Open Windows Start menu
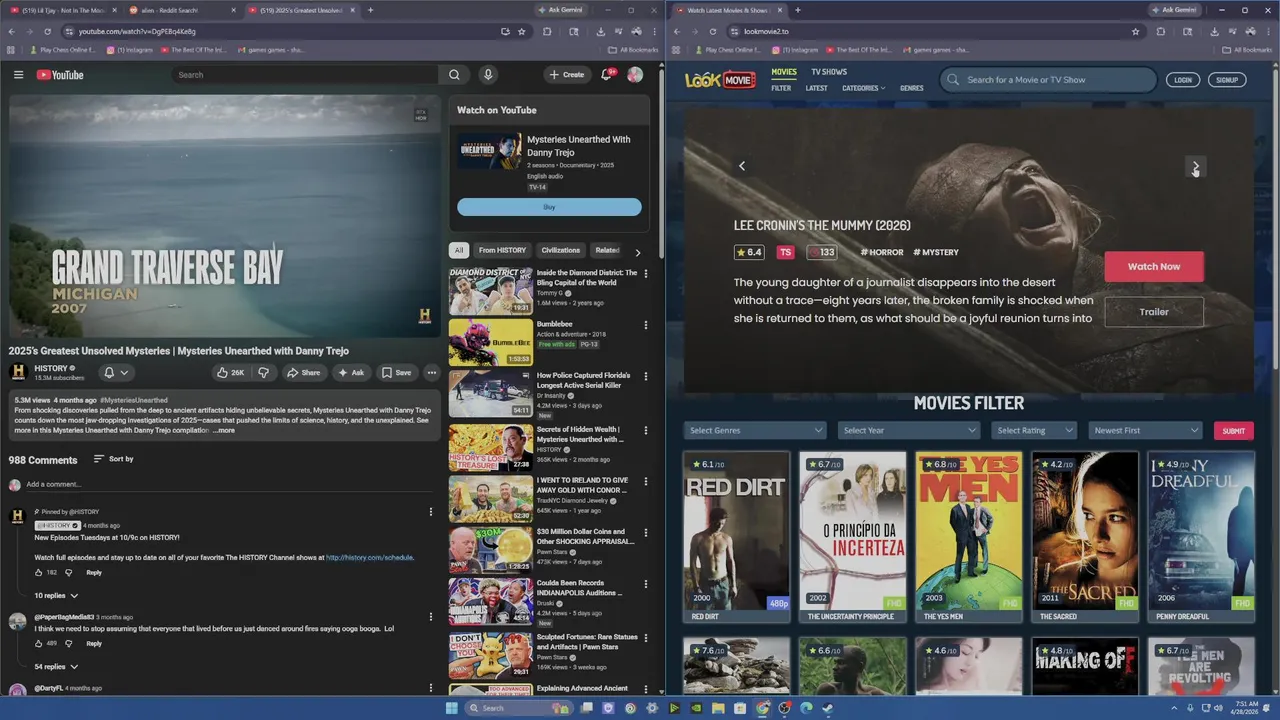 (x=451, y=708)
